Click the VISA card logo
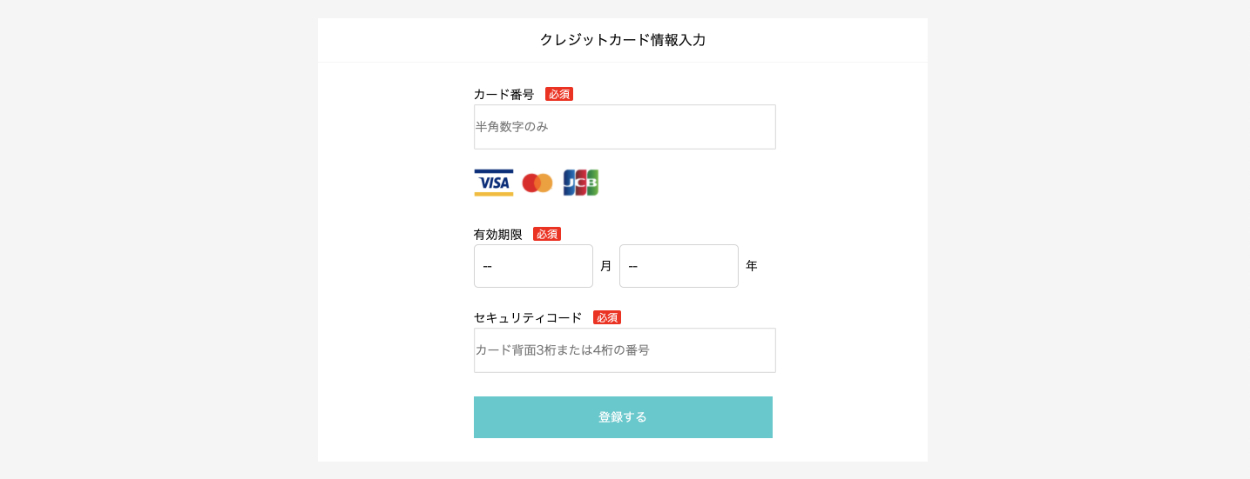The image size is (1250, 479). coord(493,183)
